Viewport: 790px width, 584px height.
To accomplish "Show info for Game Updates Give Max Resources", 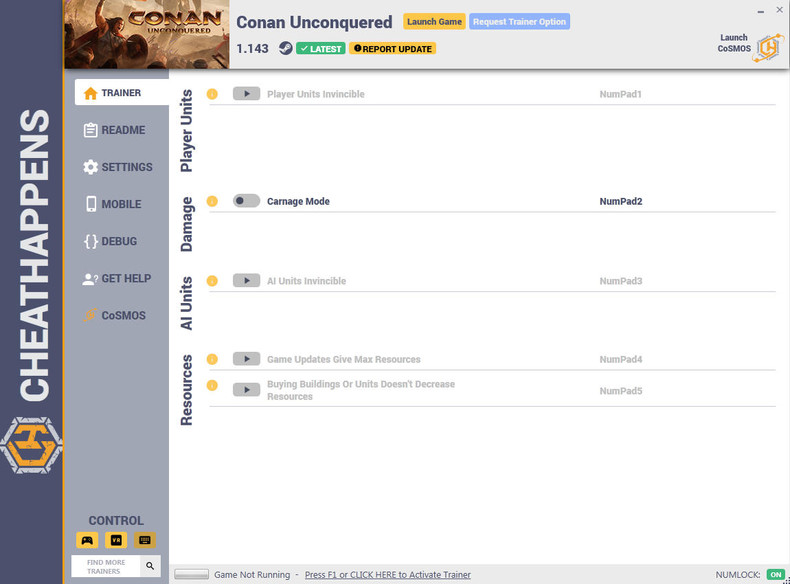I will [212, 359].
